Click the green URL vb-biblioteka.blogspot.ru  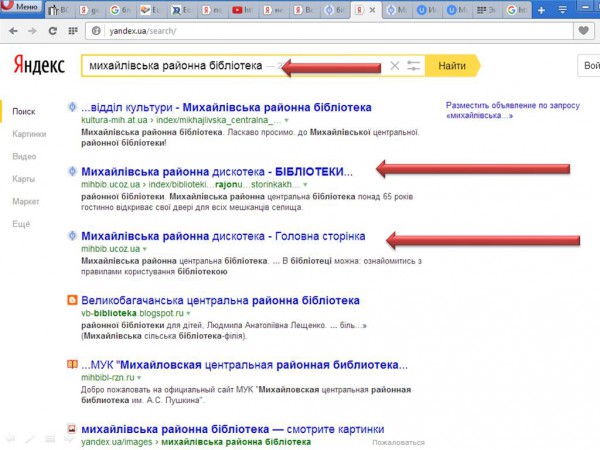[132, 313]
